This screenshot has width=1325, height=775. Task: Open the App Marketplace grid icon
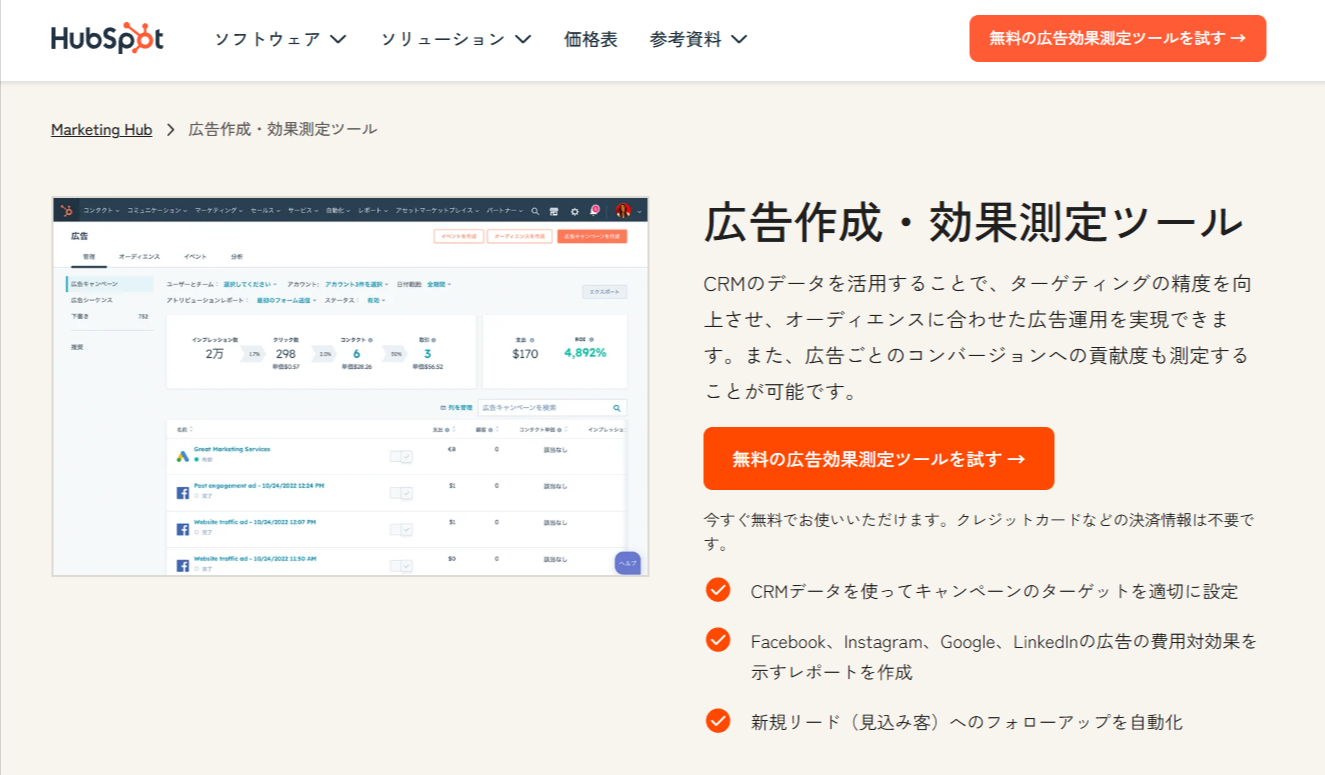pos(554,211)
